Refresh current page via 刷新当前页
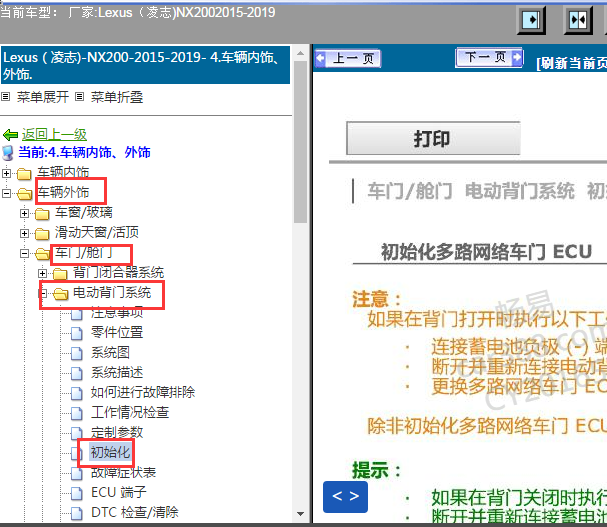The width and height of the screenshot is (607, 527). [571, 63]
